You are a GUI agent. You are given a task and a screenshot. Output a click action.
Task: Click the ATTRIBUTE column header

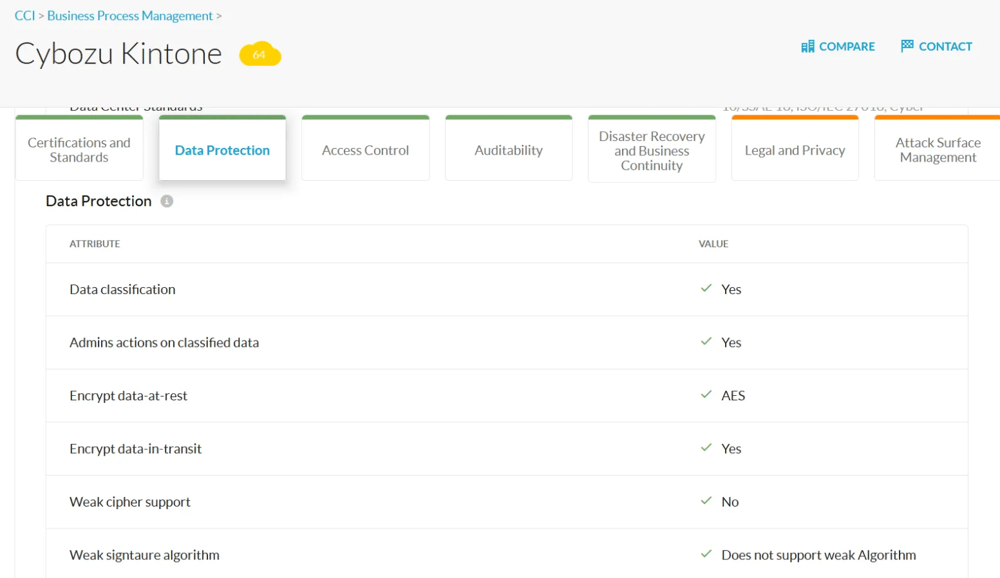tap(95, 244)
